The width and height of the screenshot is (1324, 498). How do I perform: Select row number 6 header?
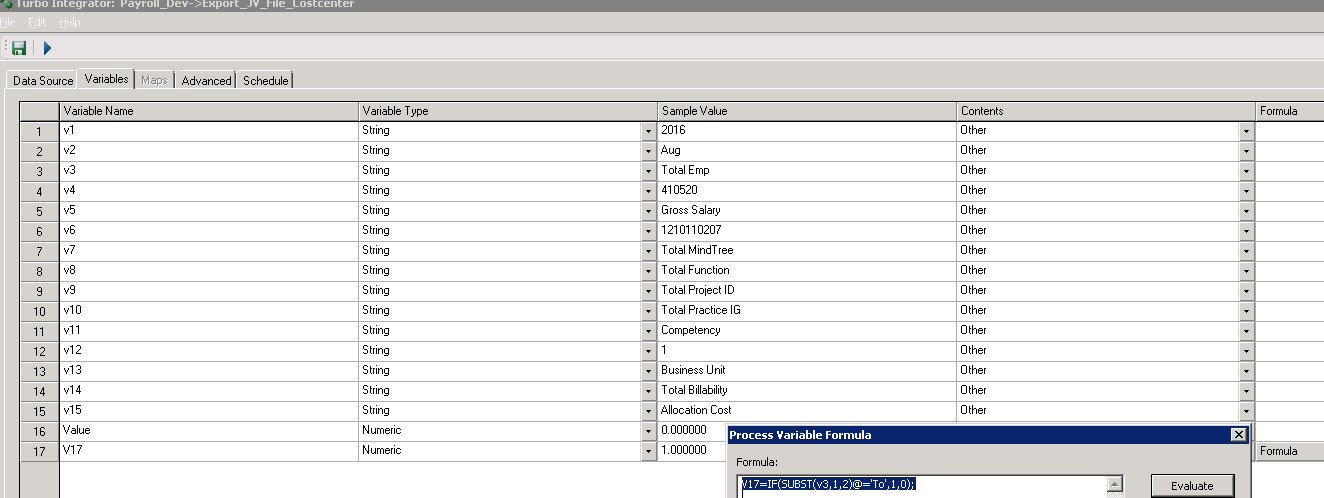(x=39, y=231)
